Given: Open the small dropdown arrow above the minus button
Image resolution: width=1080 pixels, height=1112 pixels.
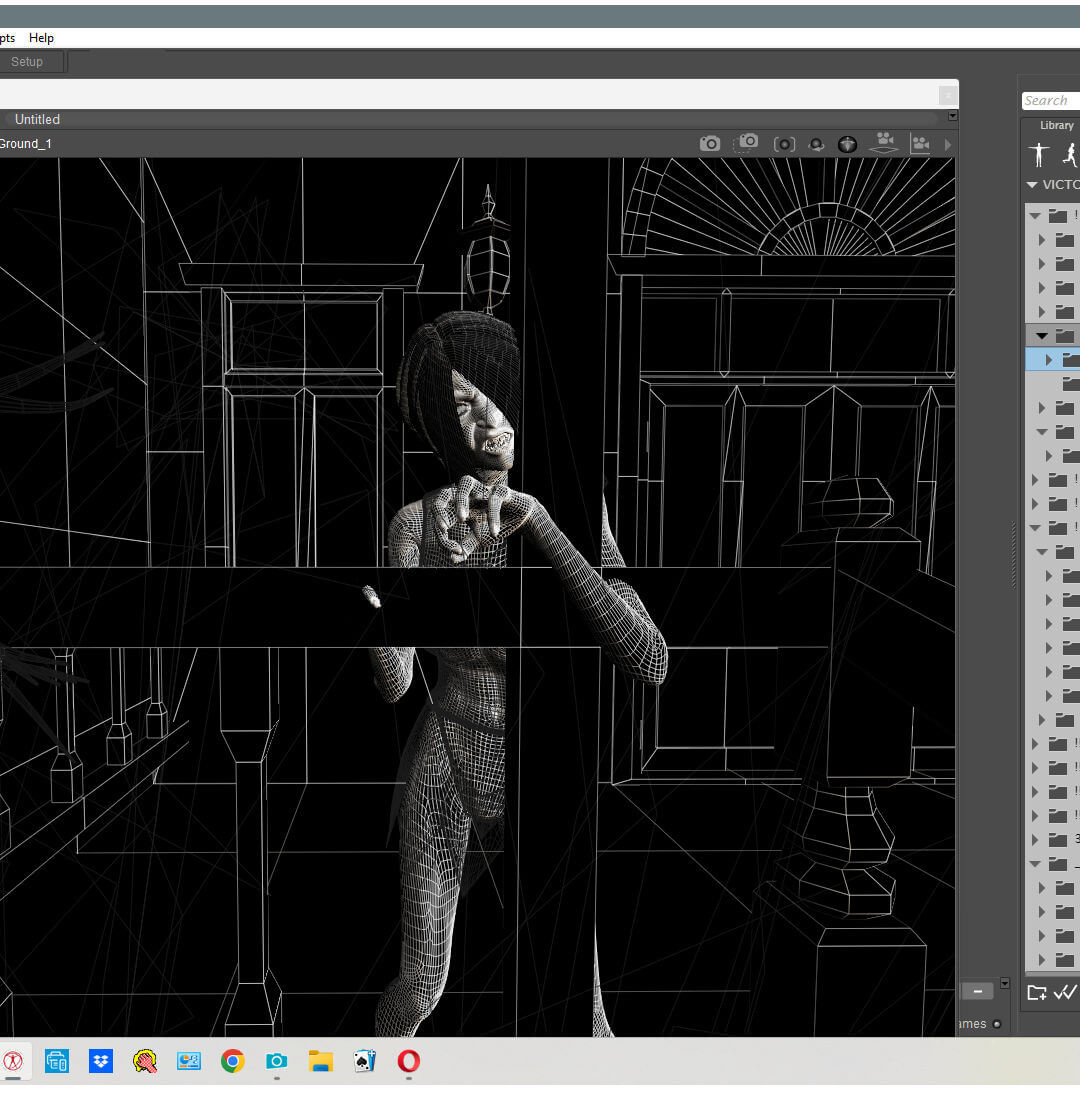Looking at the screenshot, I should click(1005, 984).
